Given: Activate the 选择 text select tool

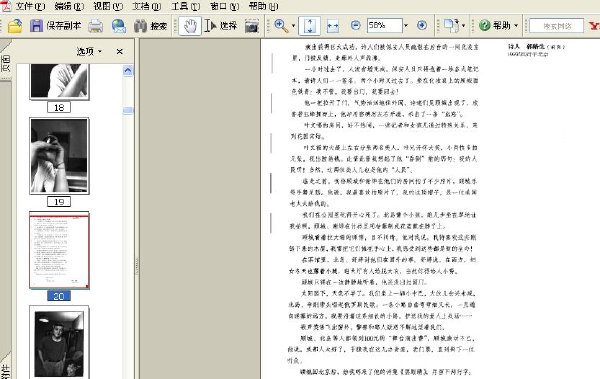Looking at the screenshot, I should click(221, 26).
